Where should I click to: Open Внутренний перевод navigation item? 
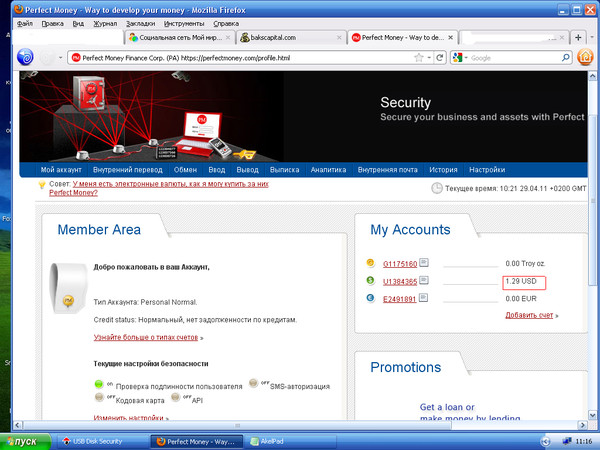tap(127, 170)
